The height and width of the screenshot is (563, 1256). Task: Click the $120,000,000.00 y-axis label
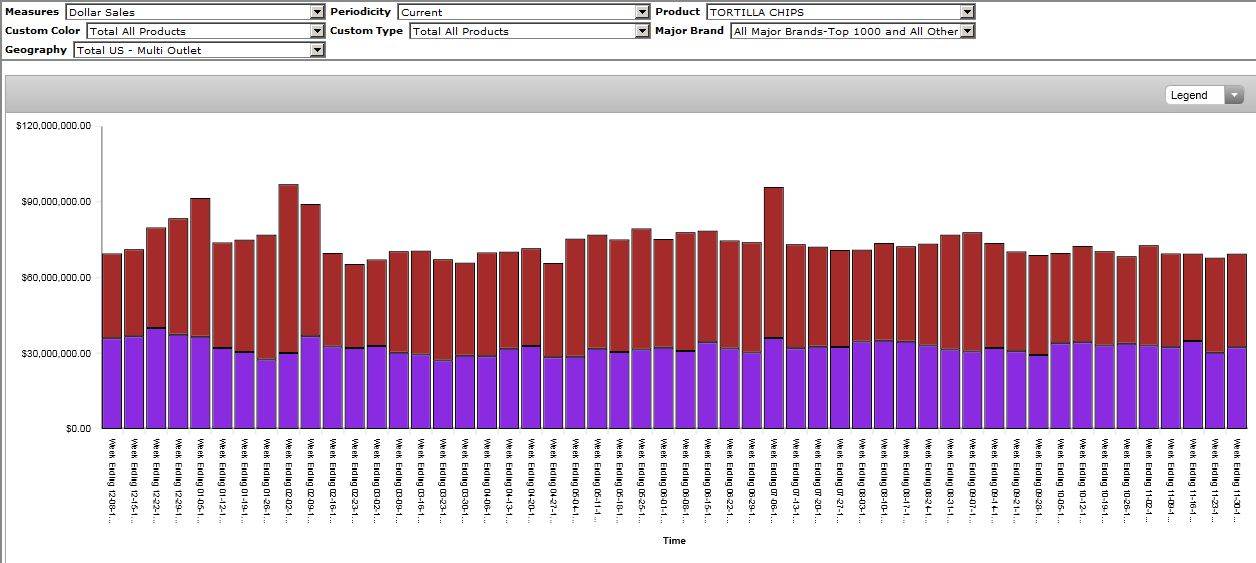pyautogui.click(x=54, y=126)
